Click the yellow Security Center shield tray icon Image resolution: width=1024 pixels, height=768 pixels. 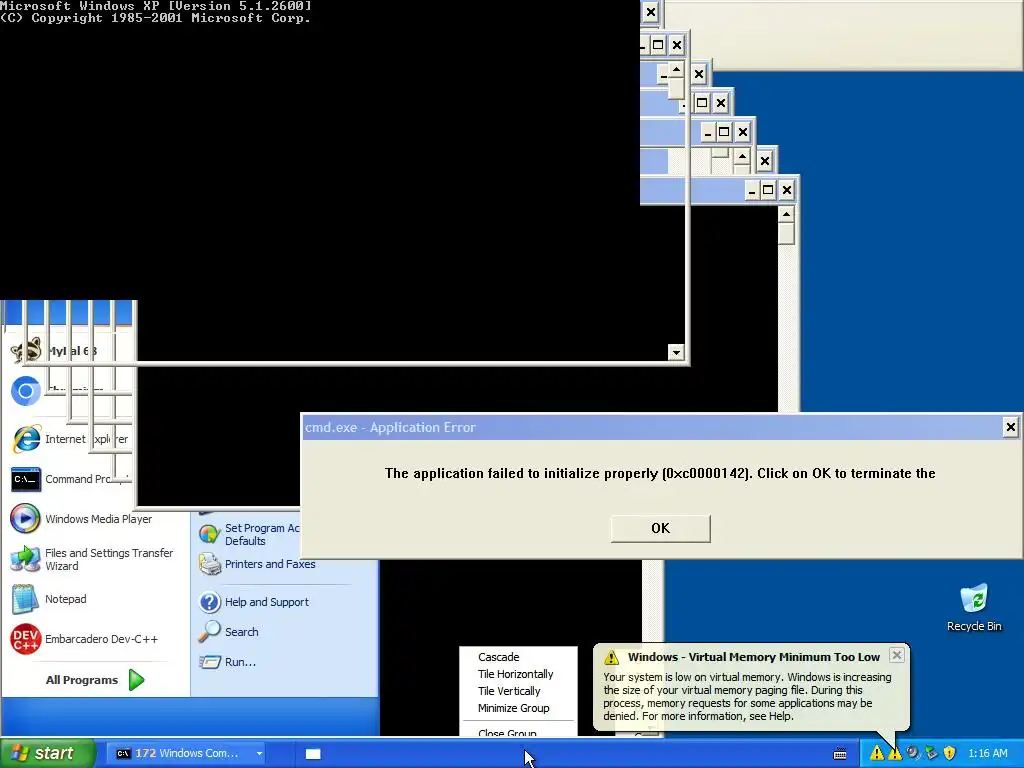pos(950,753)
